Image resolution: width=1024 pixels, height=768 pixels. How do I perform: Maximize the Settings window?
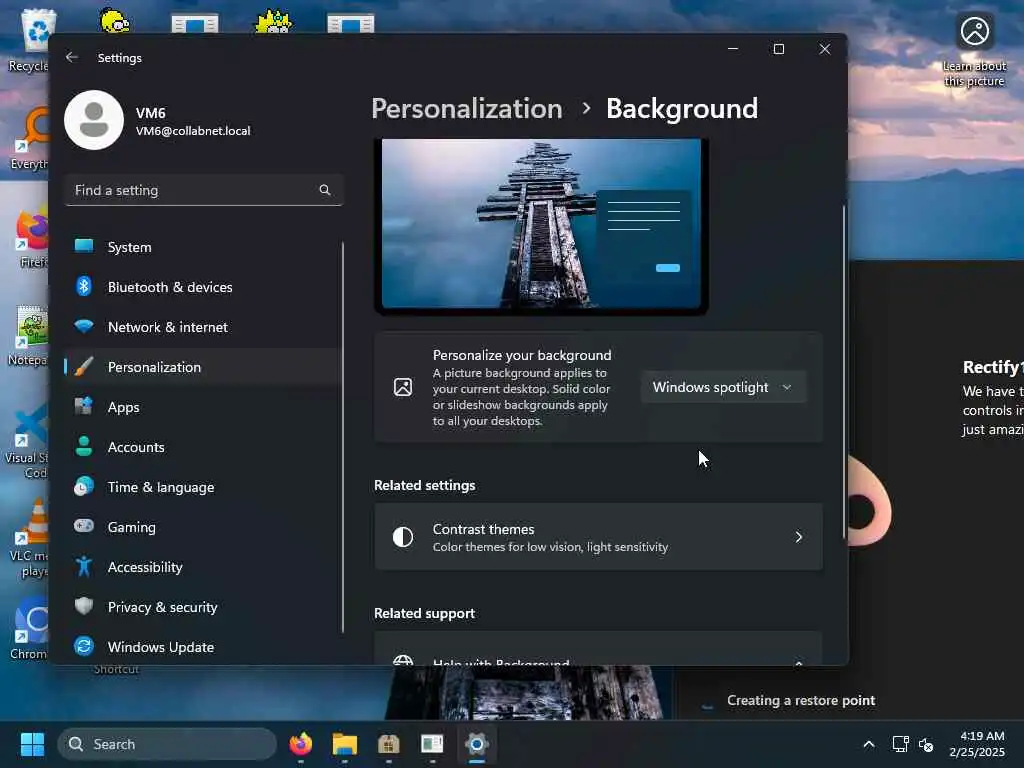point(778,49)
